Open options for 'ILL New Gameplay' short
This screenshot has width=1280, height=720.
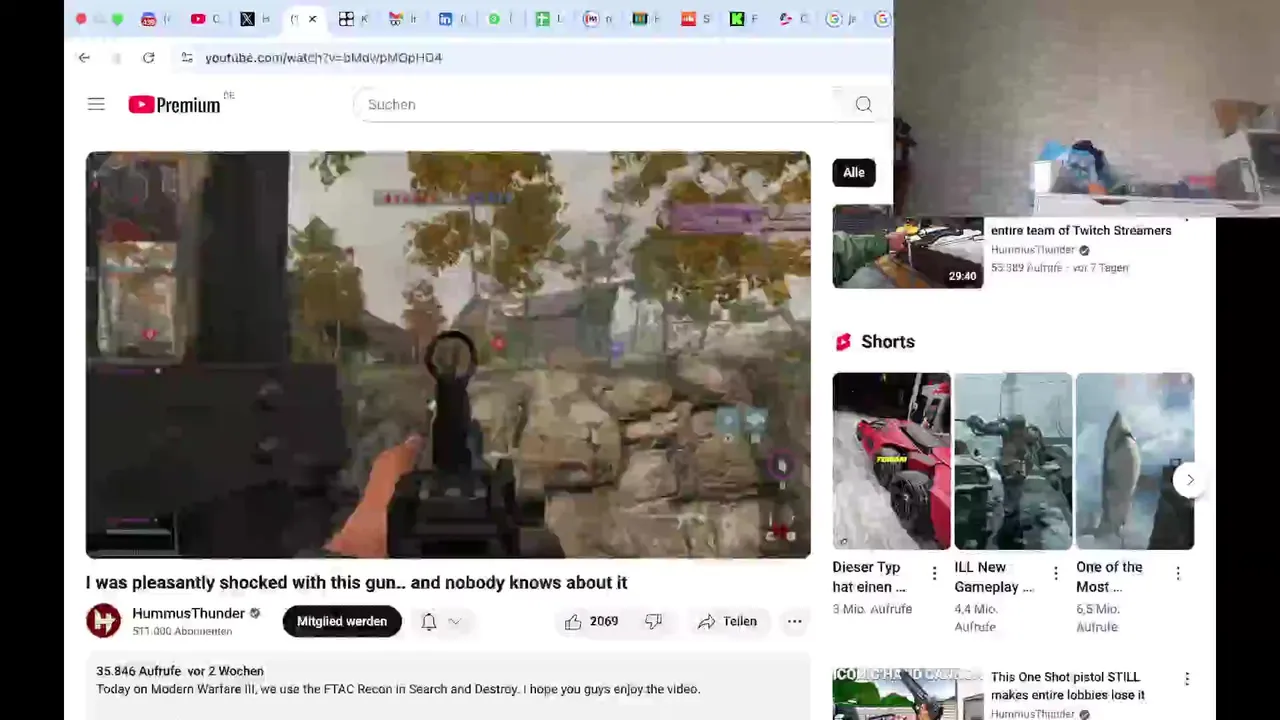(1056, 573)
